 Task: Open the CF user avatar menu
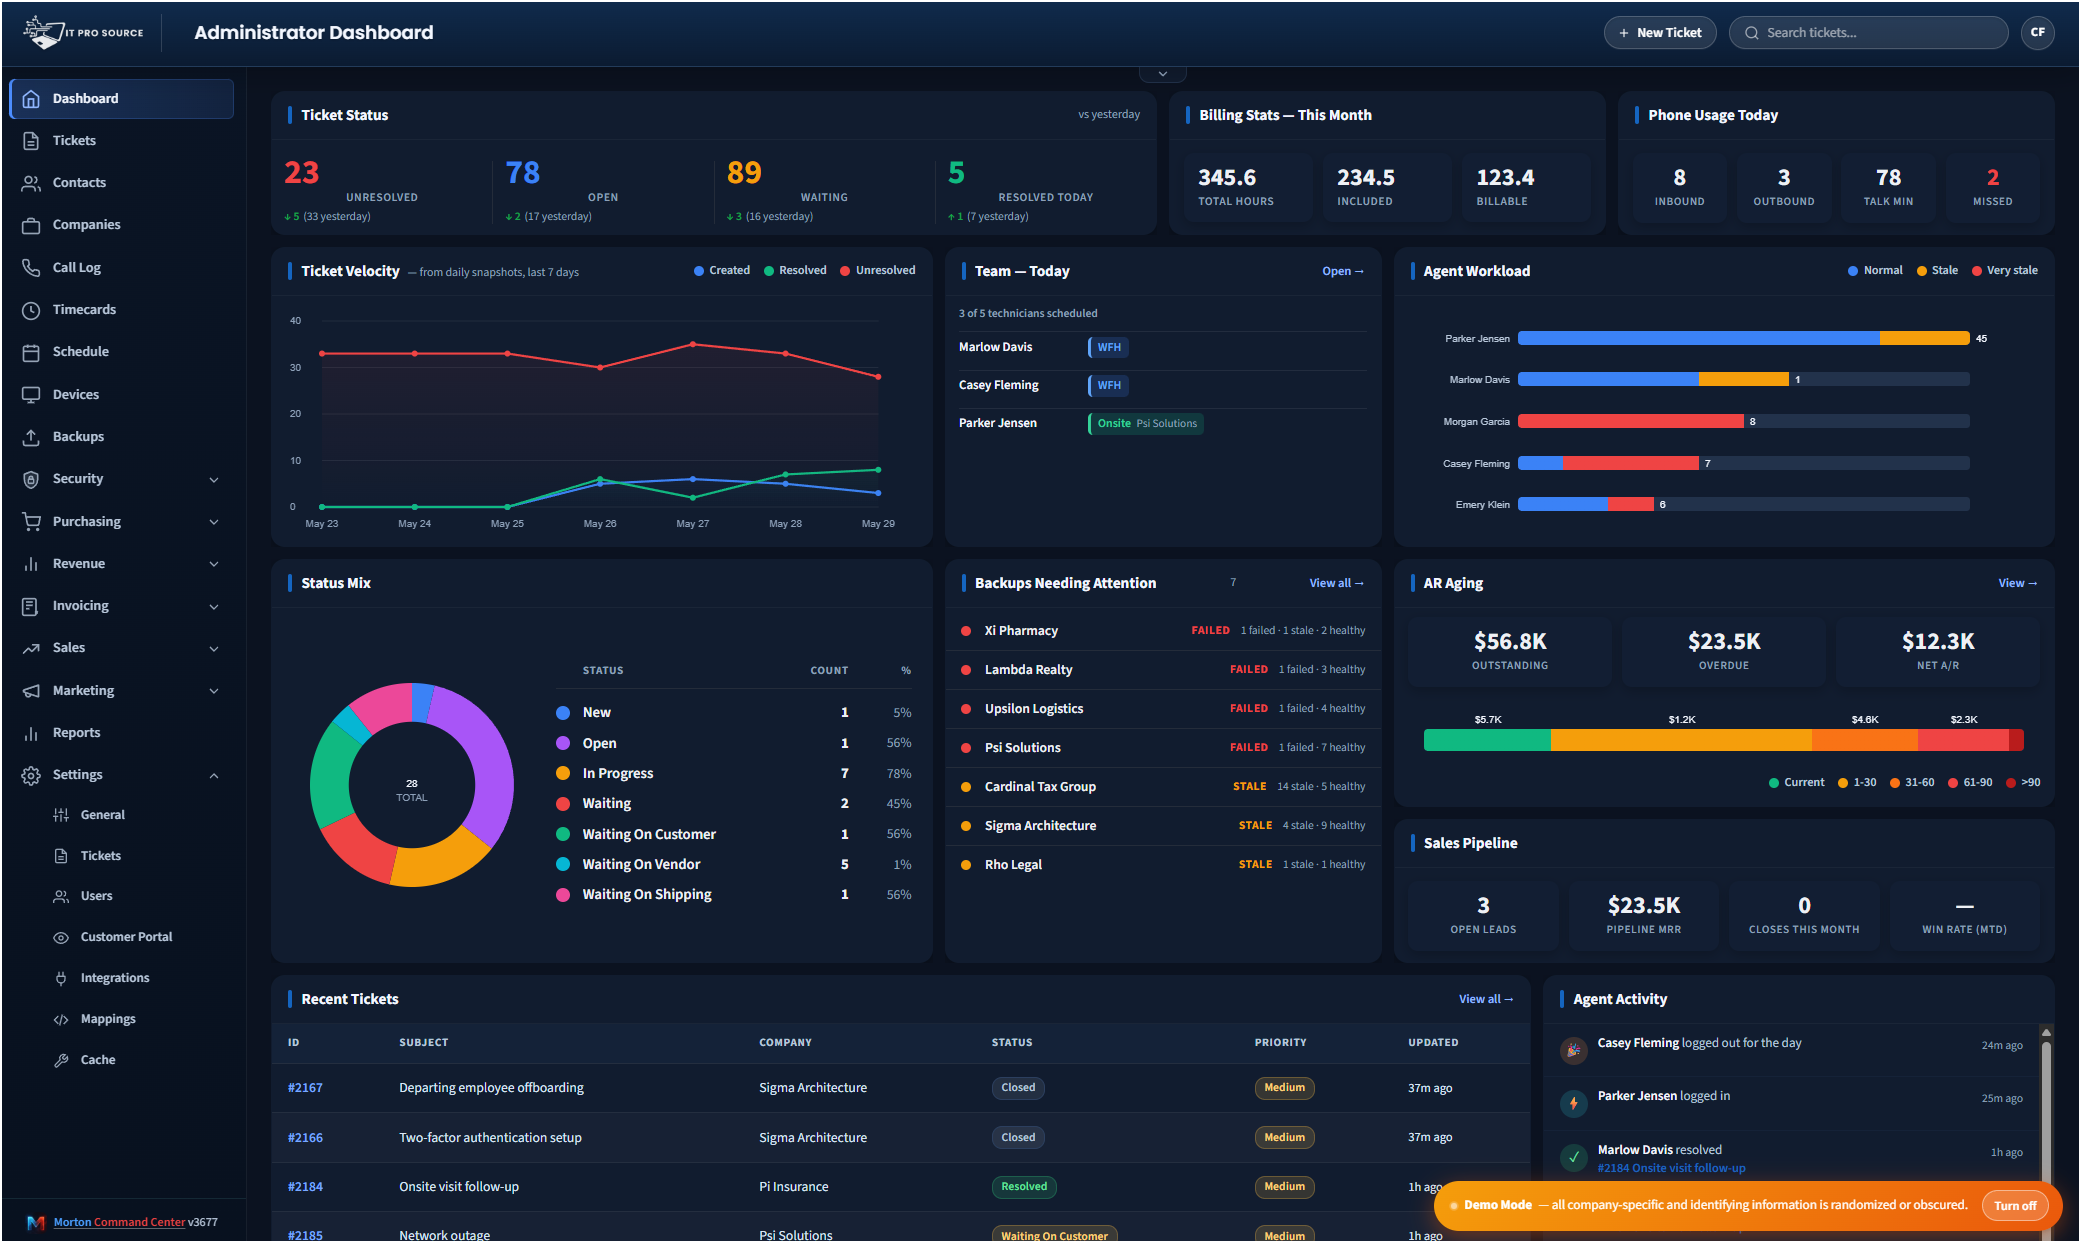point(2037,33)
